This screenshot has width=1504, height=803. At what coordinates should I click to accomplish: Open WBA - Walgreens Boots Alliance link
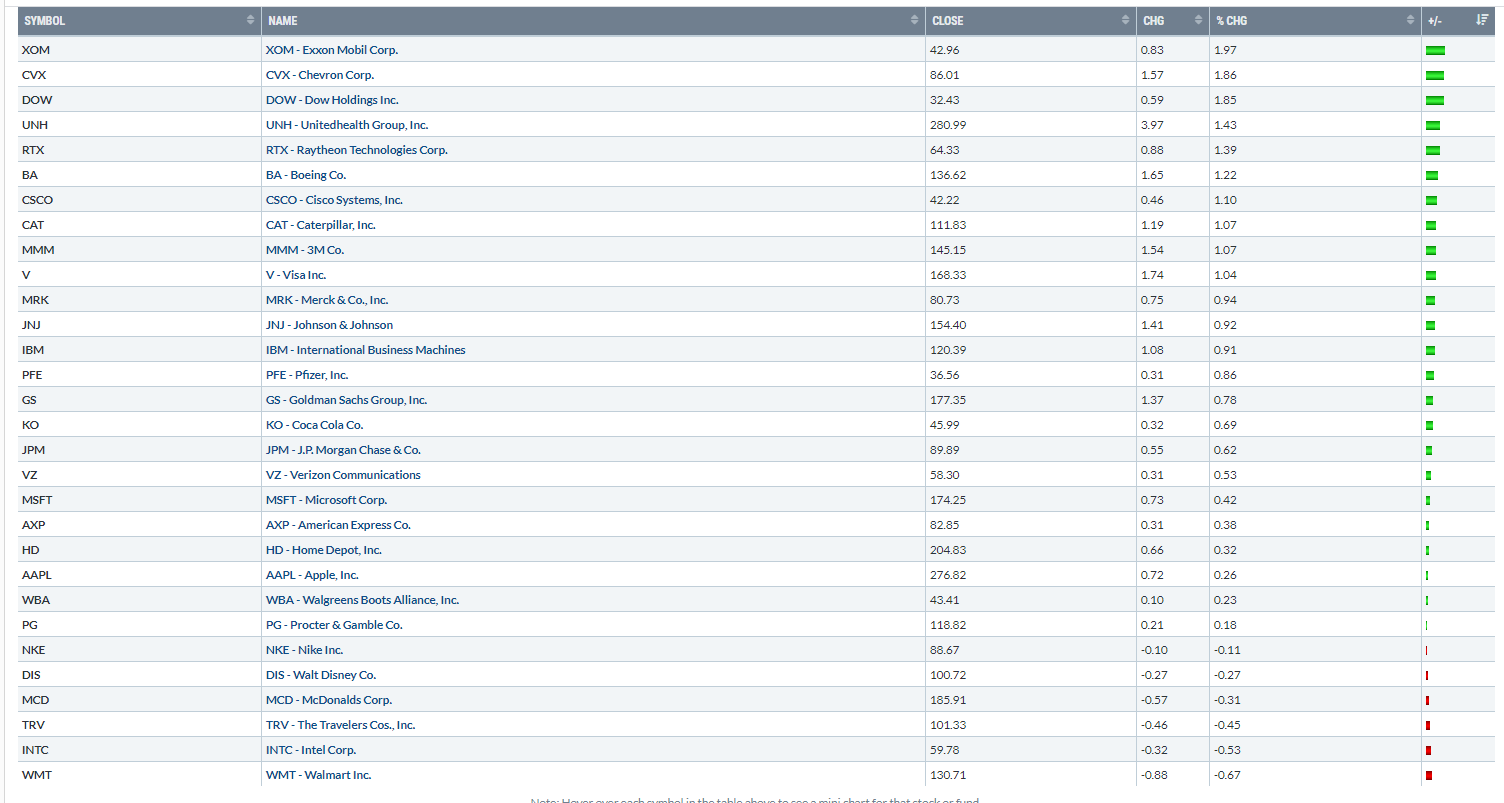coord(363,600)
